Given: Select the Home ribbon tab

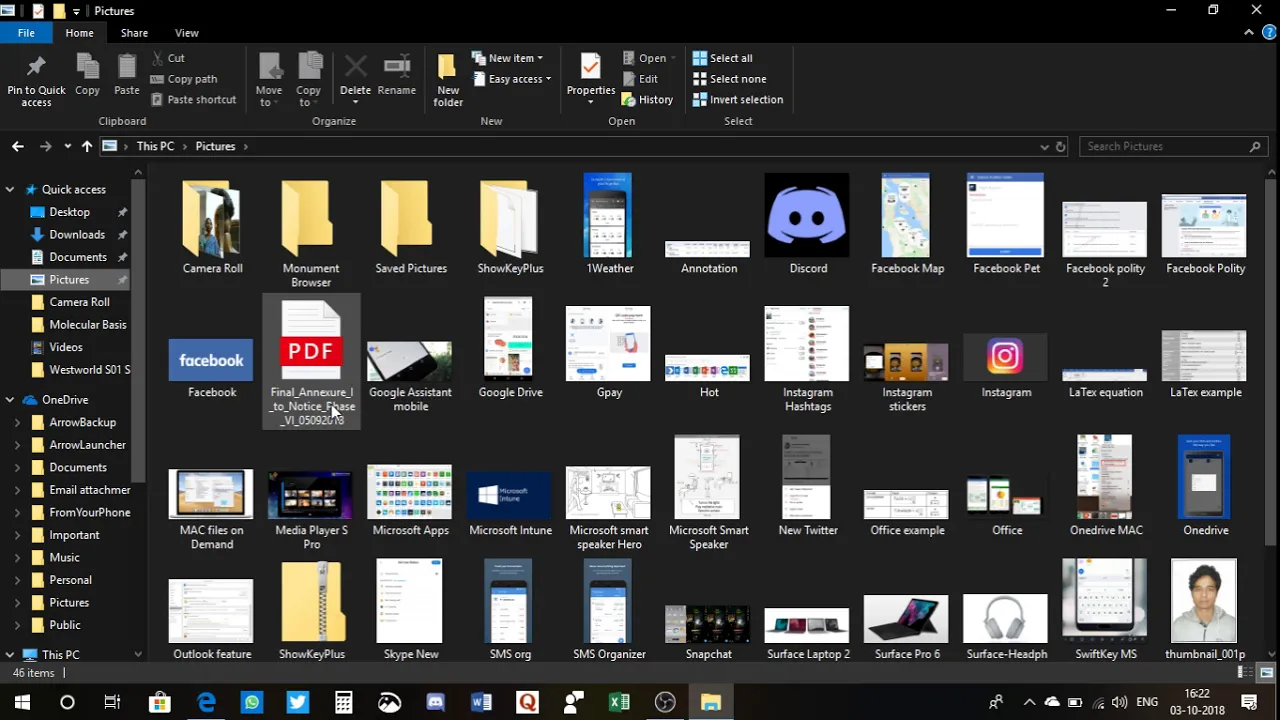Looking at the screenshot, I should click(x=79, y=33).
